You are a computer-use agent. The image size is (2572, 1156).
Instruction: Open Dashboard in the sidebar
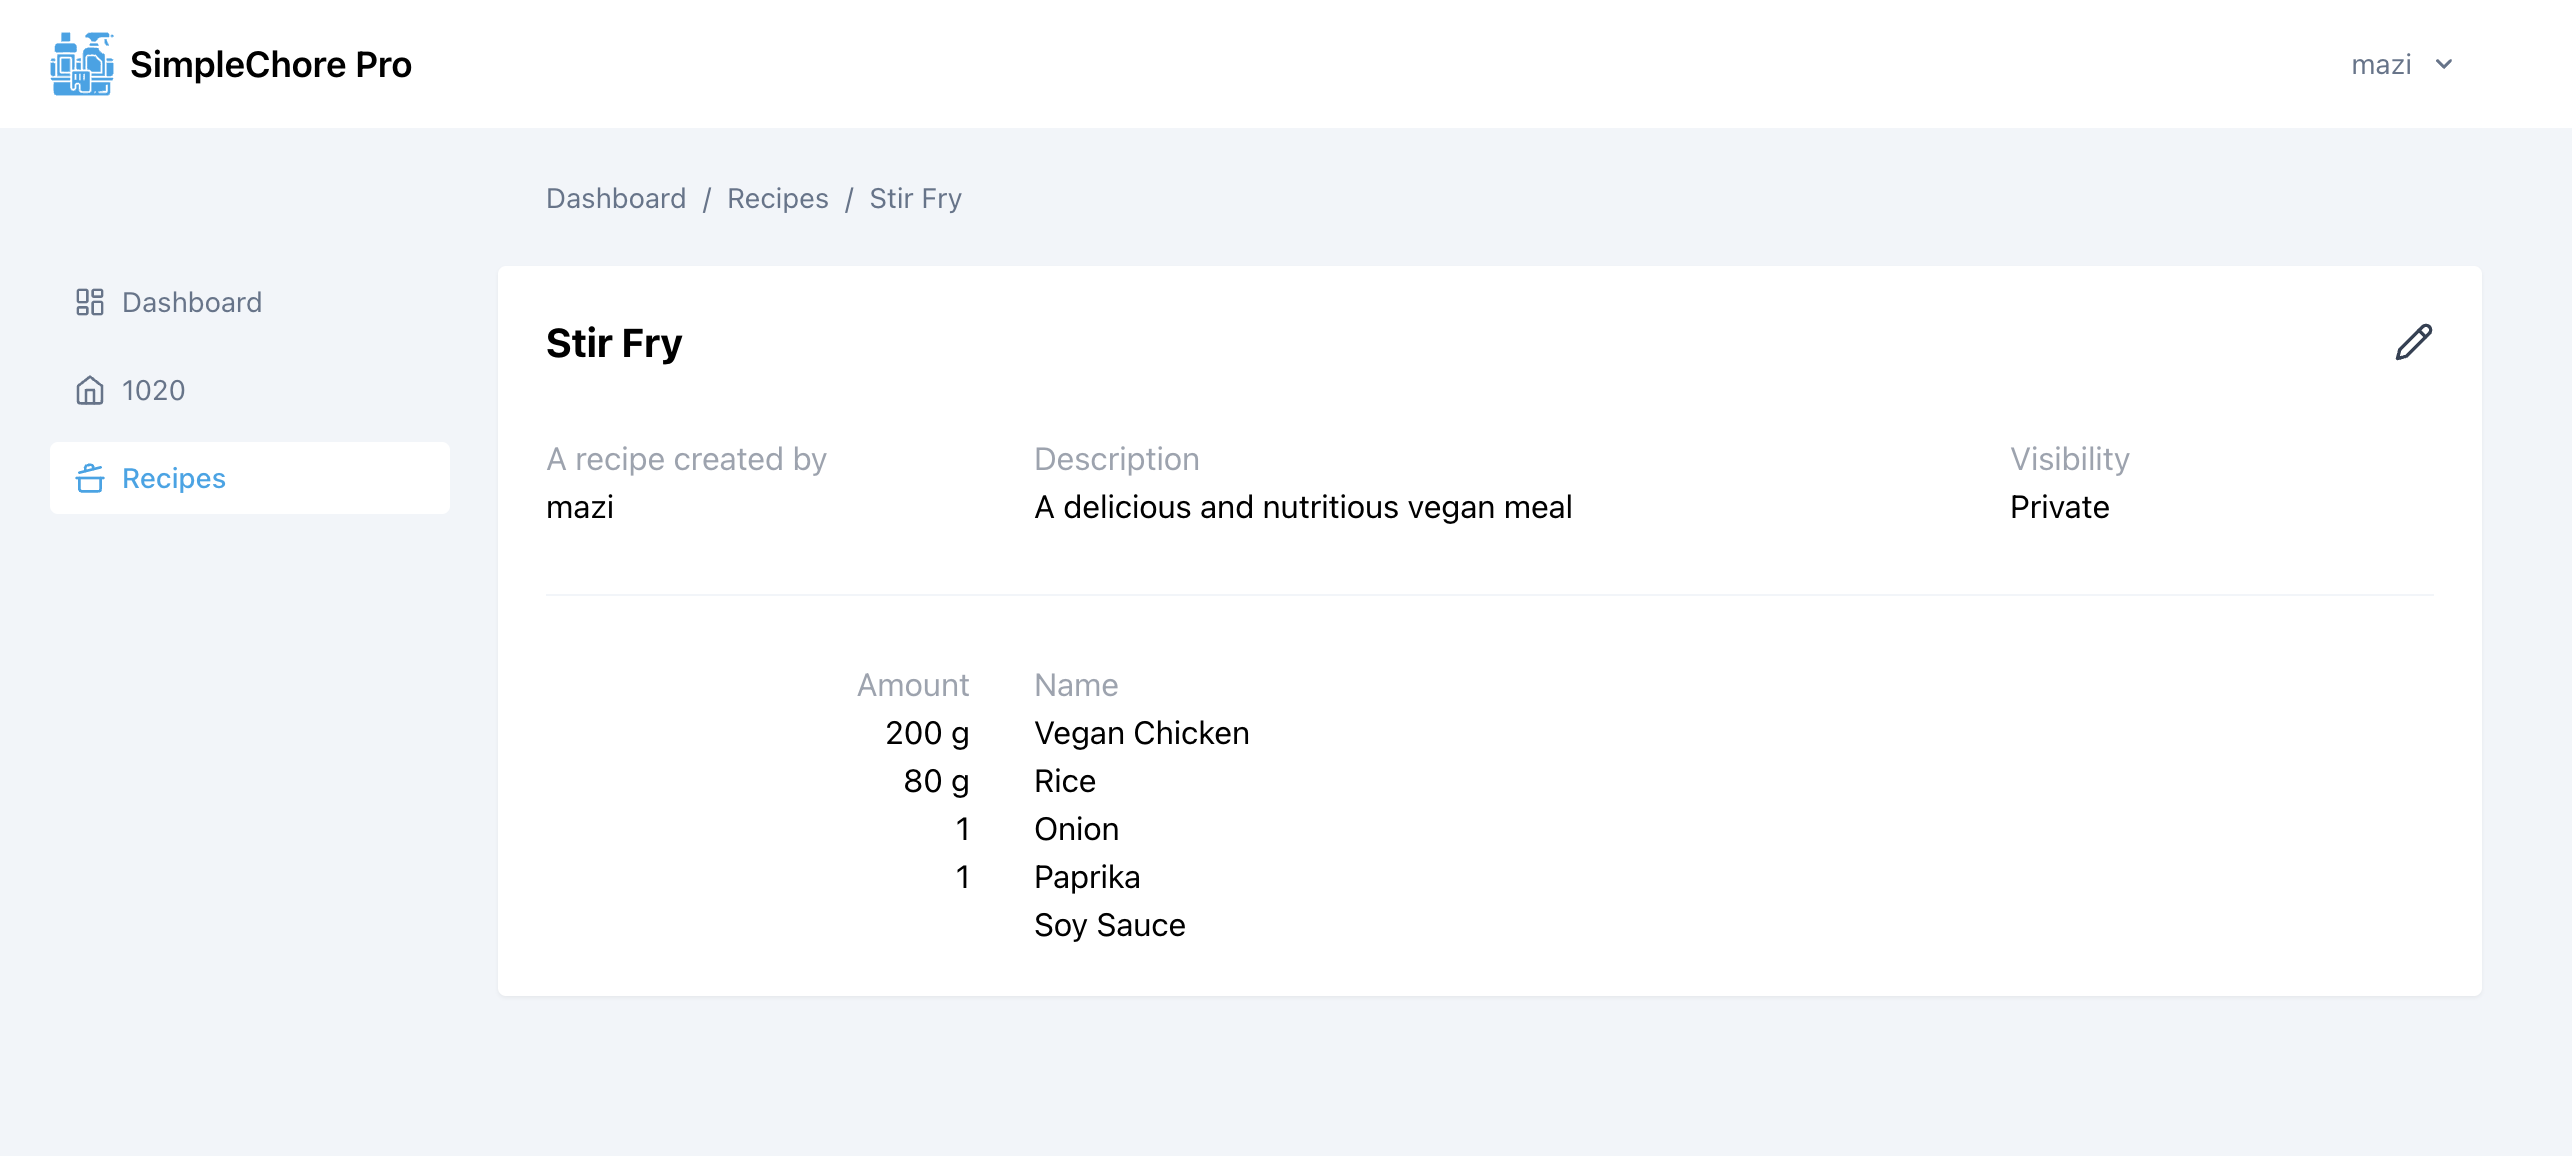point(250,302)
